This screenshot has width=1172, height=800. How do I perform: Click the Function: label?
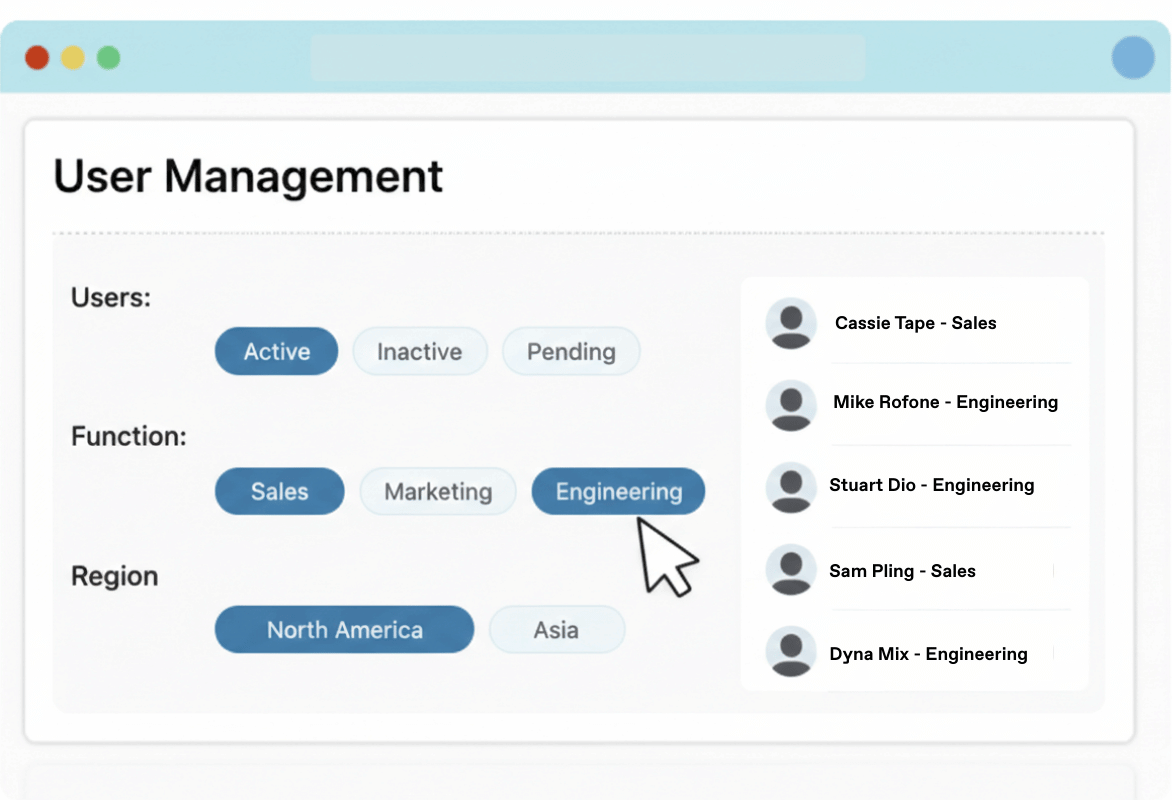[129, 436]
